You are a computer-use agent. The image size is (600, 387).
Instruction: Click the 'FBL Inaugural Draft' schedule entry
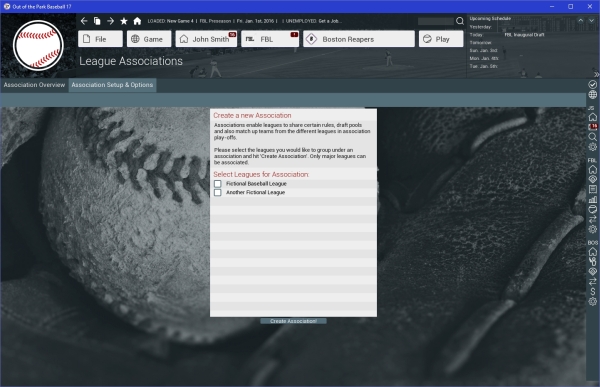click(x=524, y=35)
